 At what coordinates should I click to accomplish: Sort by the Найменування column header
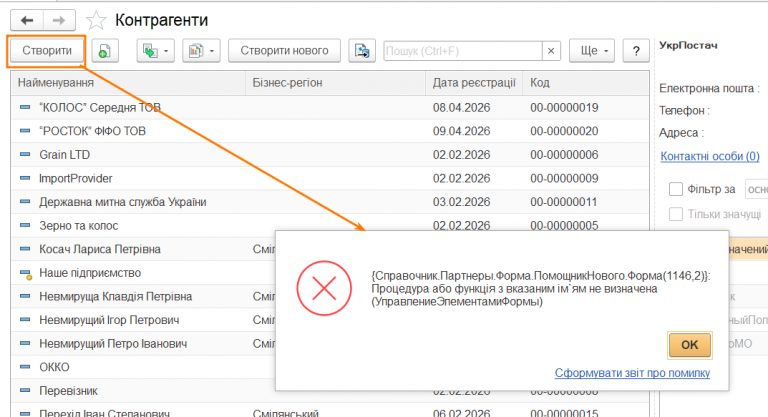click(x=128, y=83)
